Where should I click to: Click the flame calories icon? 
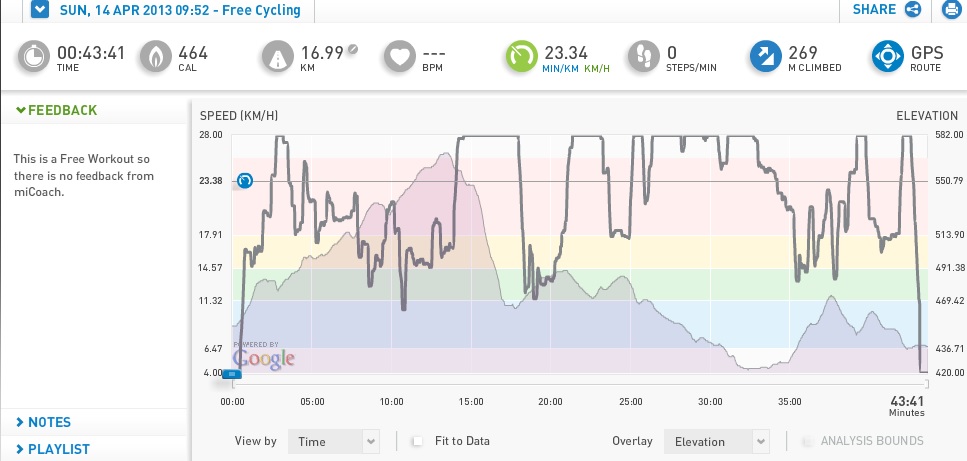click(x=155, y=57)
